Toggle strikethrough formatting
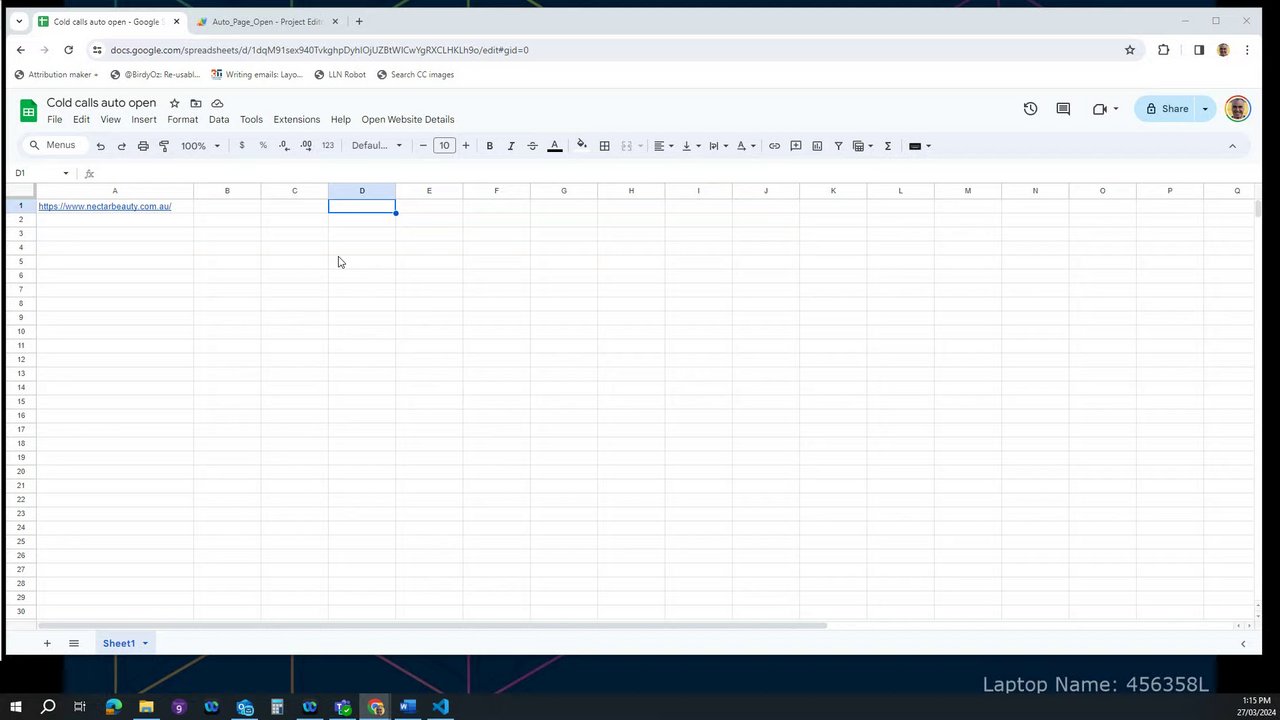The height and width of the screenshot is (720, 1280). coord(532,146)
